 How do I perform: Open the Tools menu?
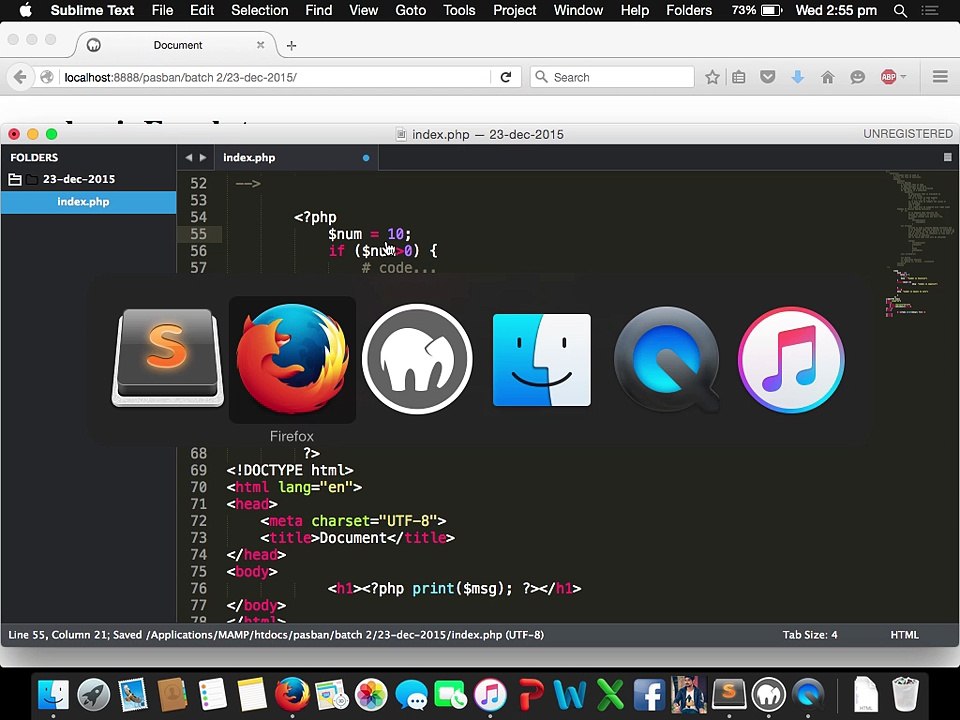click(x=459, y=10)
